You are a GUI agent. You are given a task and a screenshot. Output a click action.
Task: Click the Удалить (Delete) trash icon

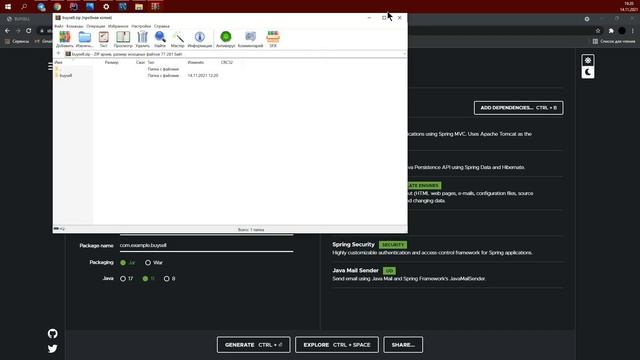point(142,39)
